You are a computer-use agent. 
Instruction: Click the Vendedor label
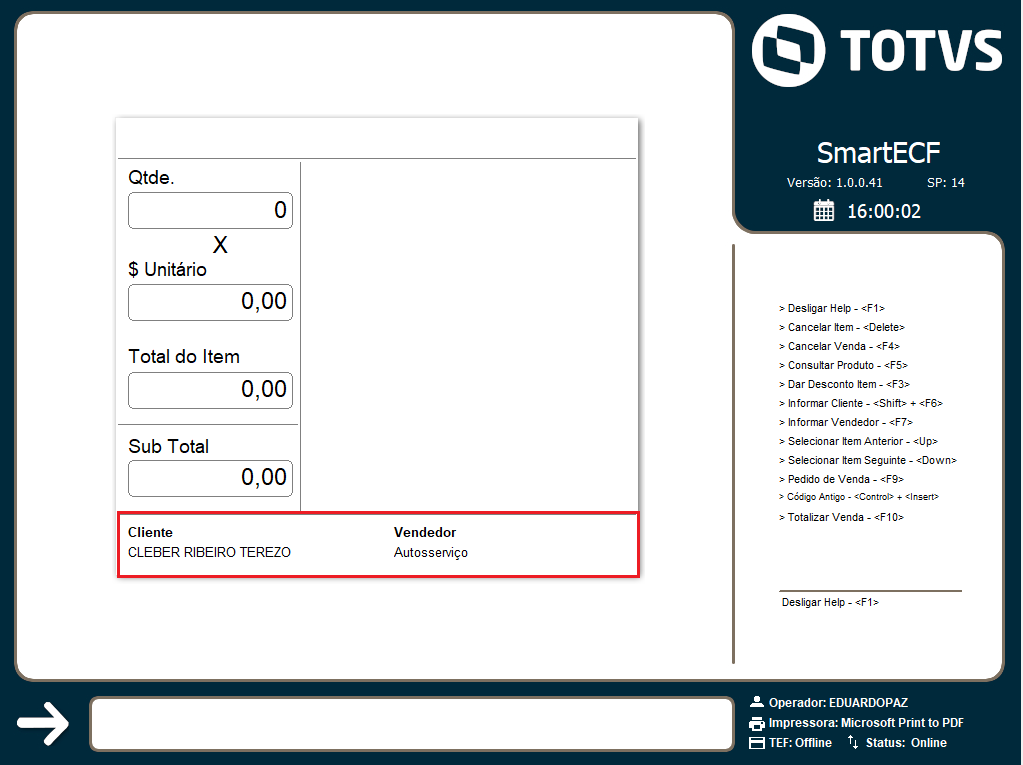[x=425, y=532]
